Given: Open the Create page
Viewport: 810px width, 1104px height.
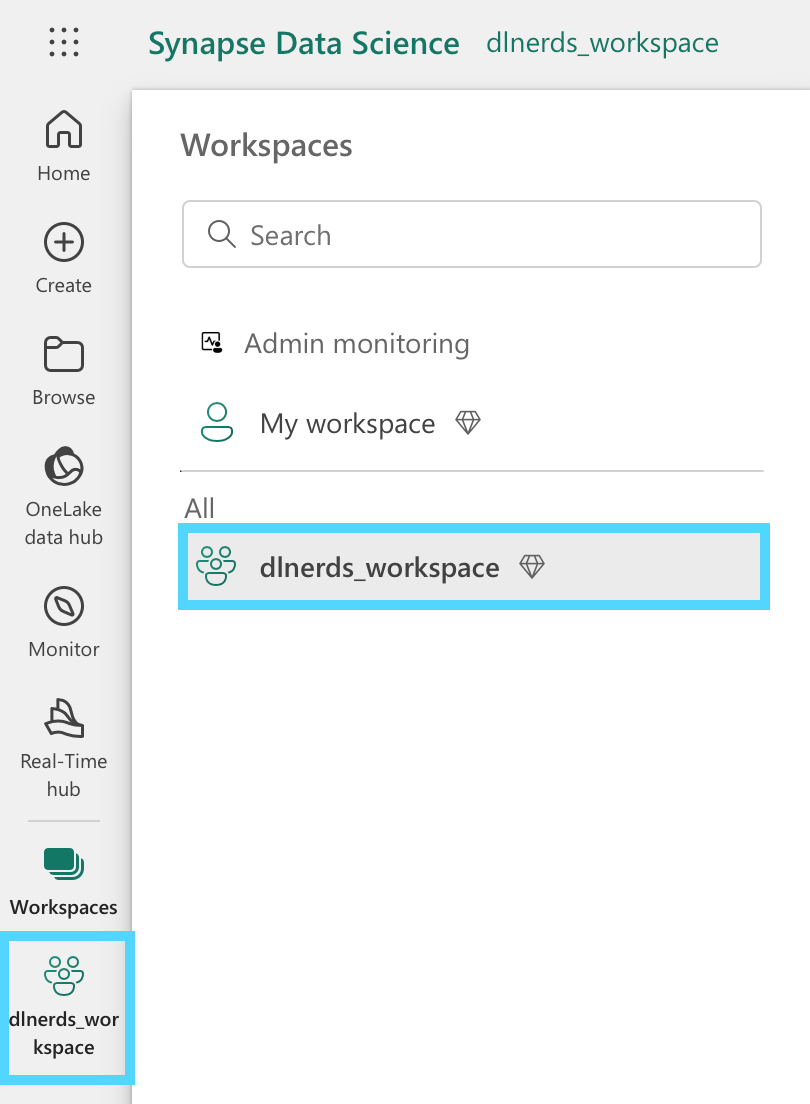Looking at the screenshot, I should (64, 258).
